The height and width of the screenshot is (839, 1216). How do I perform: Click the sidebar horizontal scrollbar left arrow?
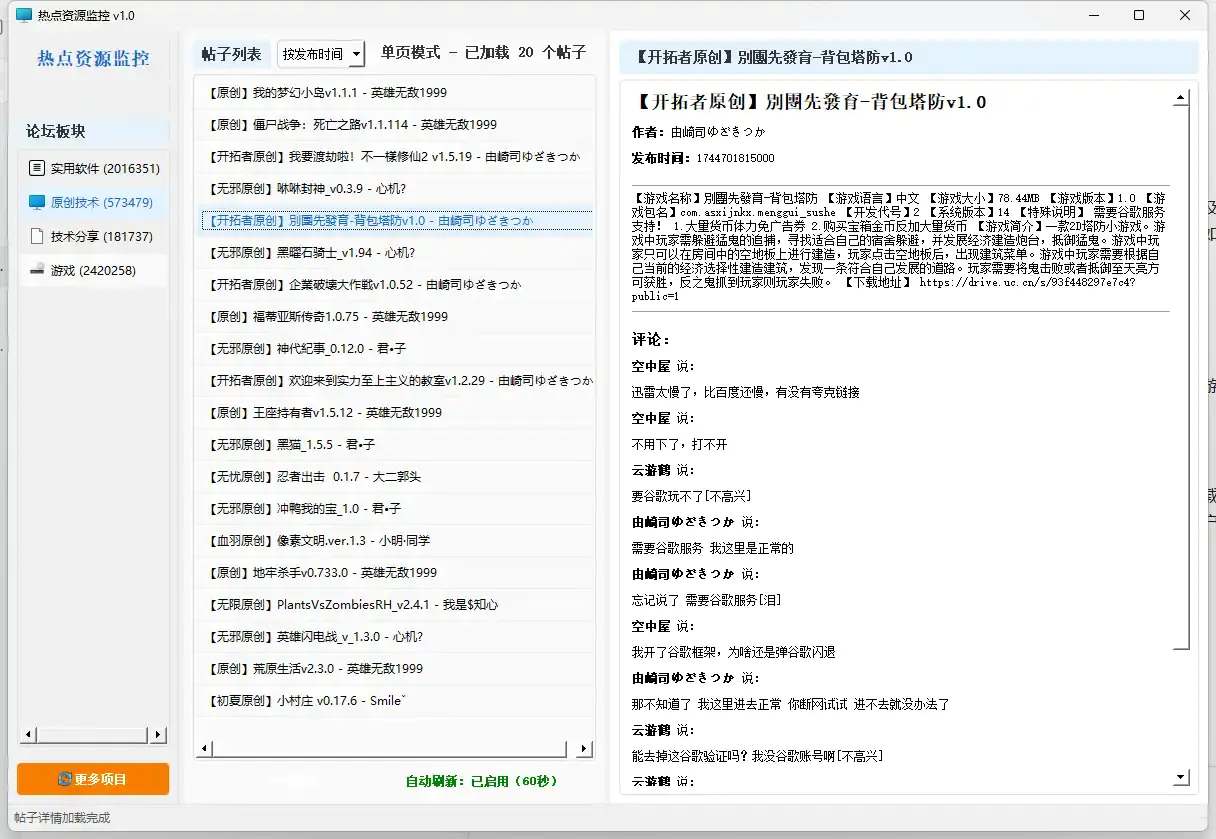[x=28, y=733]
